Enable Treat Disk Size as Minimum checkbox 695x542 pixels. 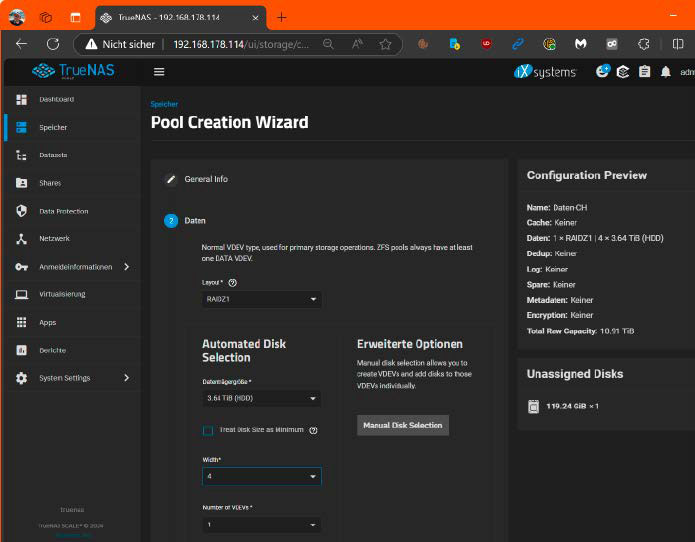click(208, 430)
